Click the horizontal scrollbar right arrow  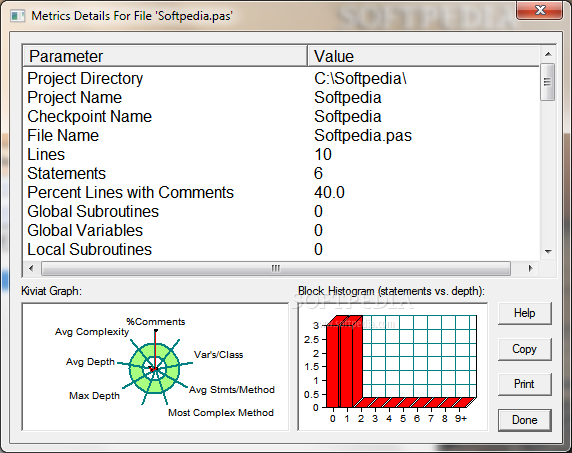click(x=530, y=268)
